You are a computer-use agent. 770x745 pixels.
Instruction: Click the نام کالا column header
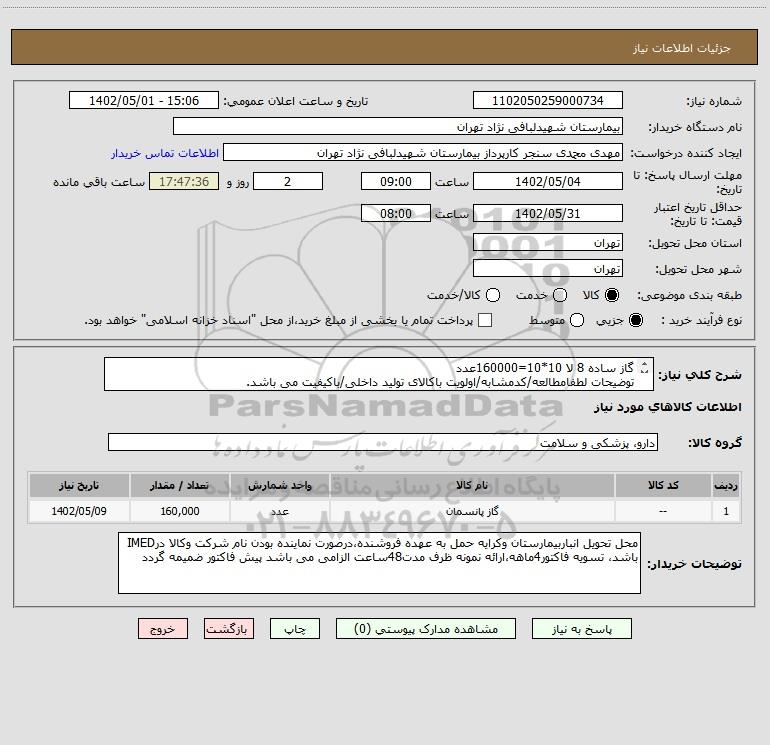click(472, 485)
